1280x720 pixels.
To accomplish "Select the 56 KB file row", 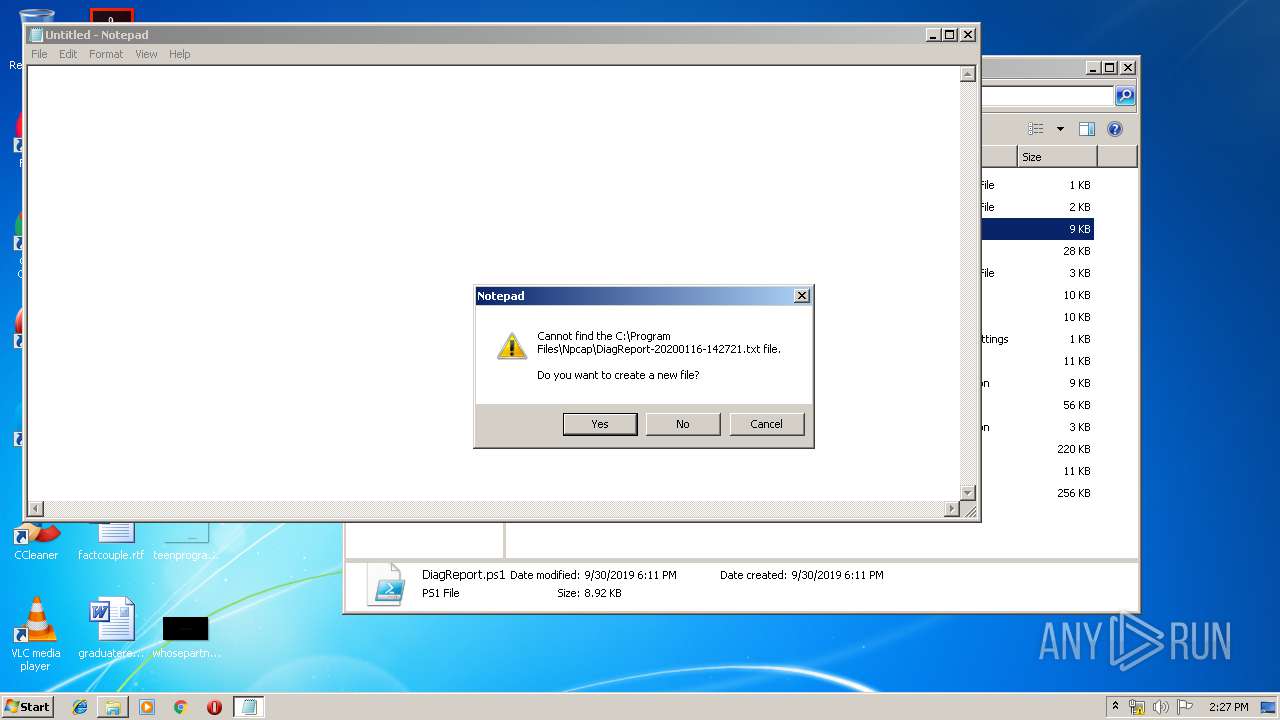I will tap(1037, 405).
